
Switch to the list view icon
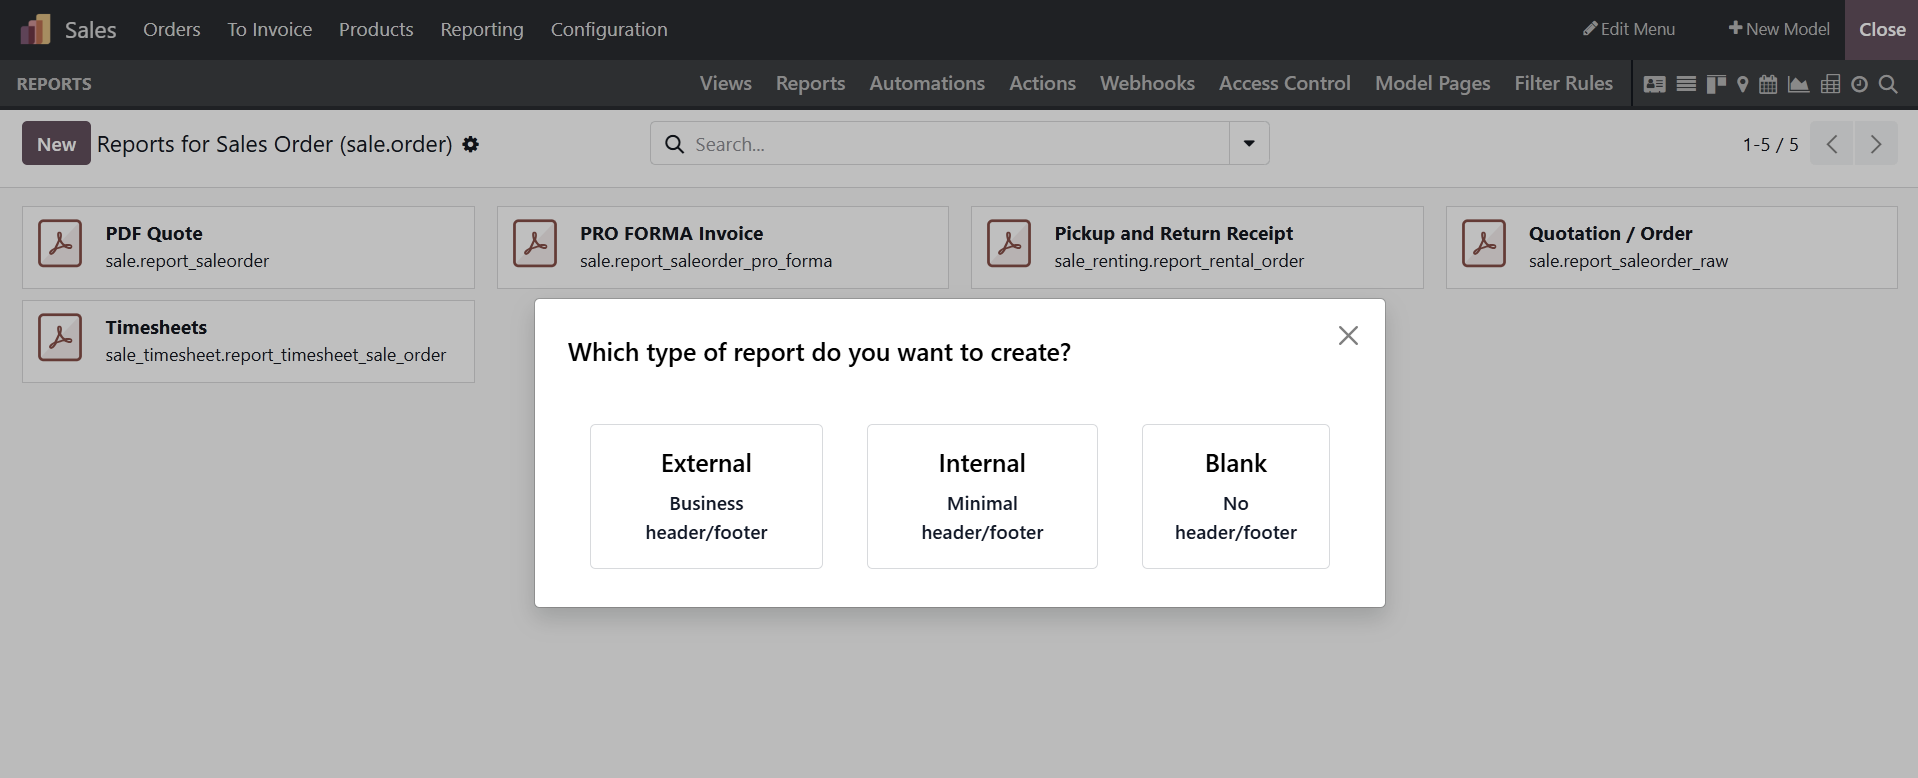1686,84
